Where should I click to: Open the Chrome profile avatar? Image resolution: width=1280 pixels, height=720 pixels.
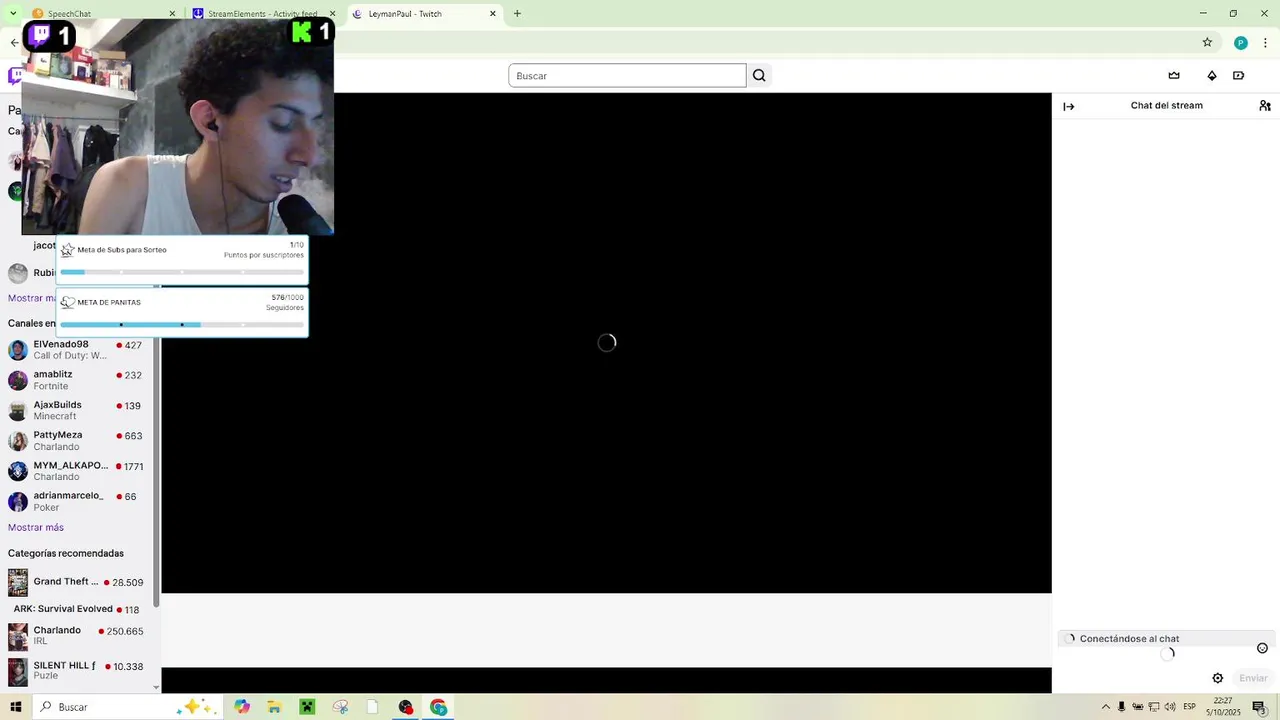pyautogui.click(x=1241, y=43)
